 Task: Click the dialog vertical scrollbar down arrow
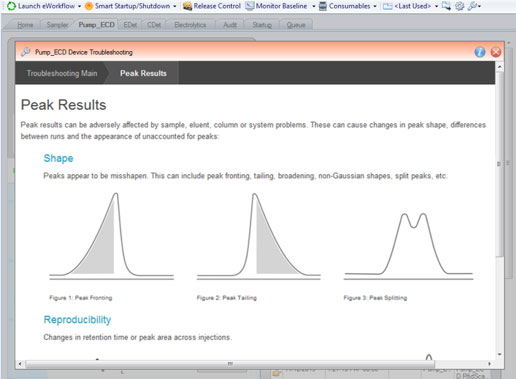tap(499, 354)
